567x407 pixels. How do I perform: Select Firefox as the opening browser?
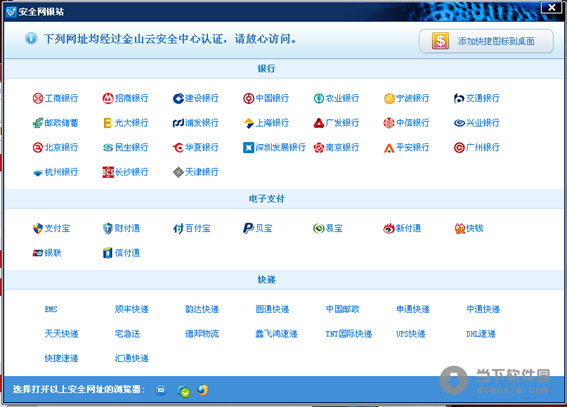tap(203, 390)
